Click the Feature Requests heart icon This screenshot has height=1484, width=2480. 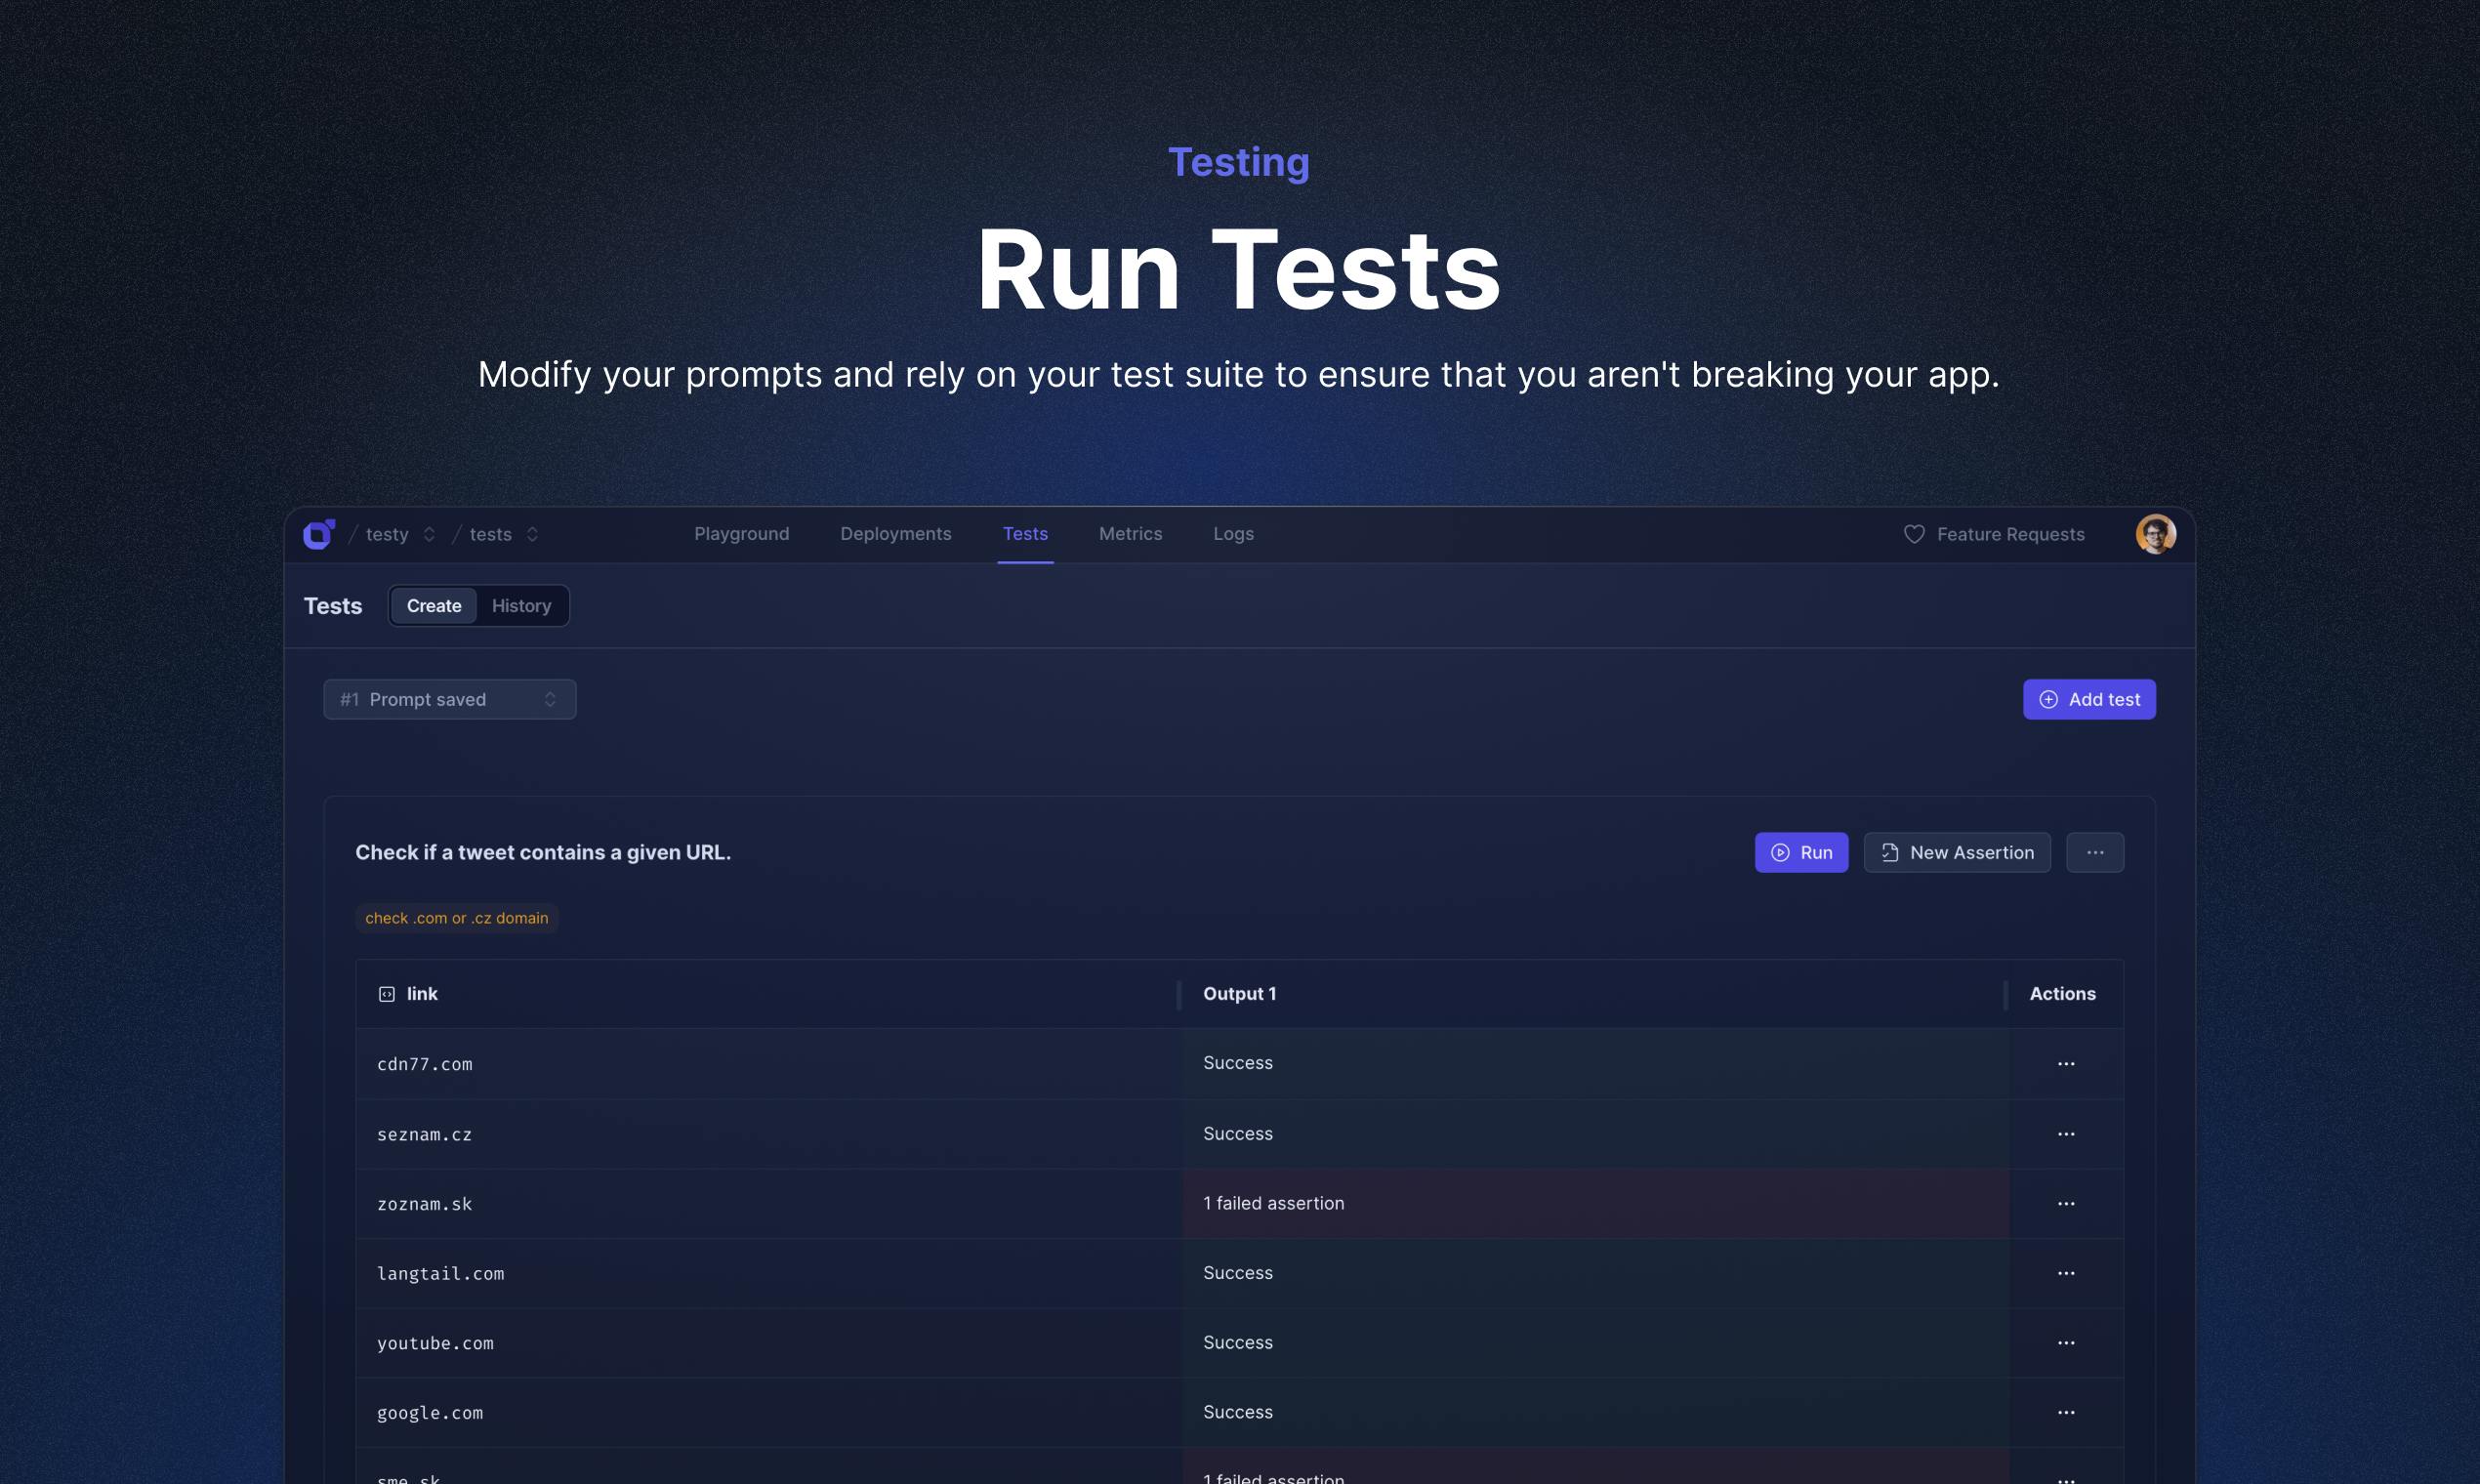point(1913,534)
